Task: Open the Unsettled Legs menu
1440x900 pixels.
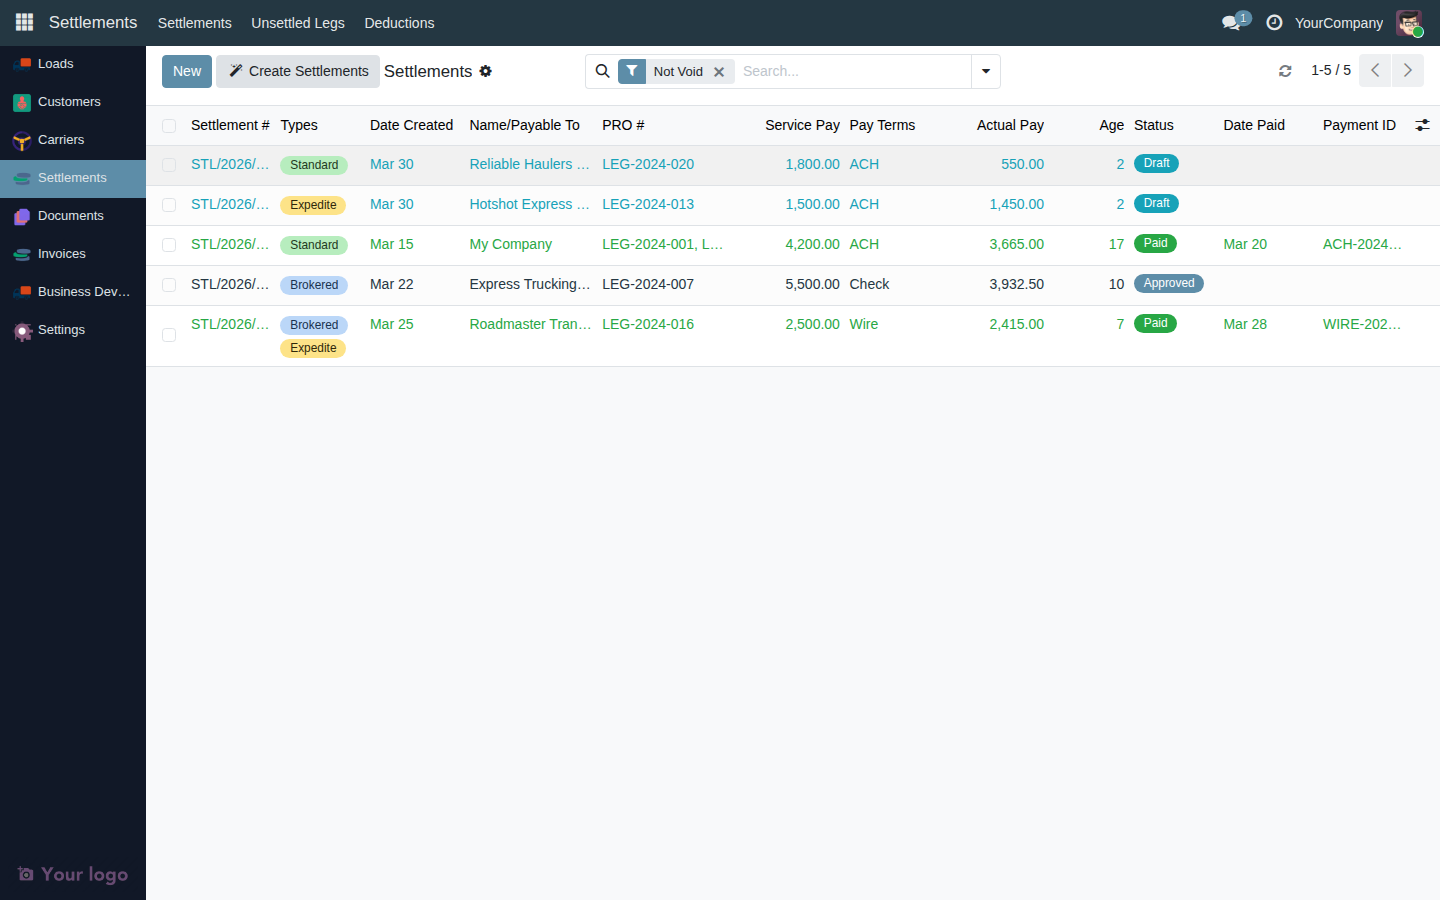Action: (298, 23)
